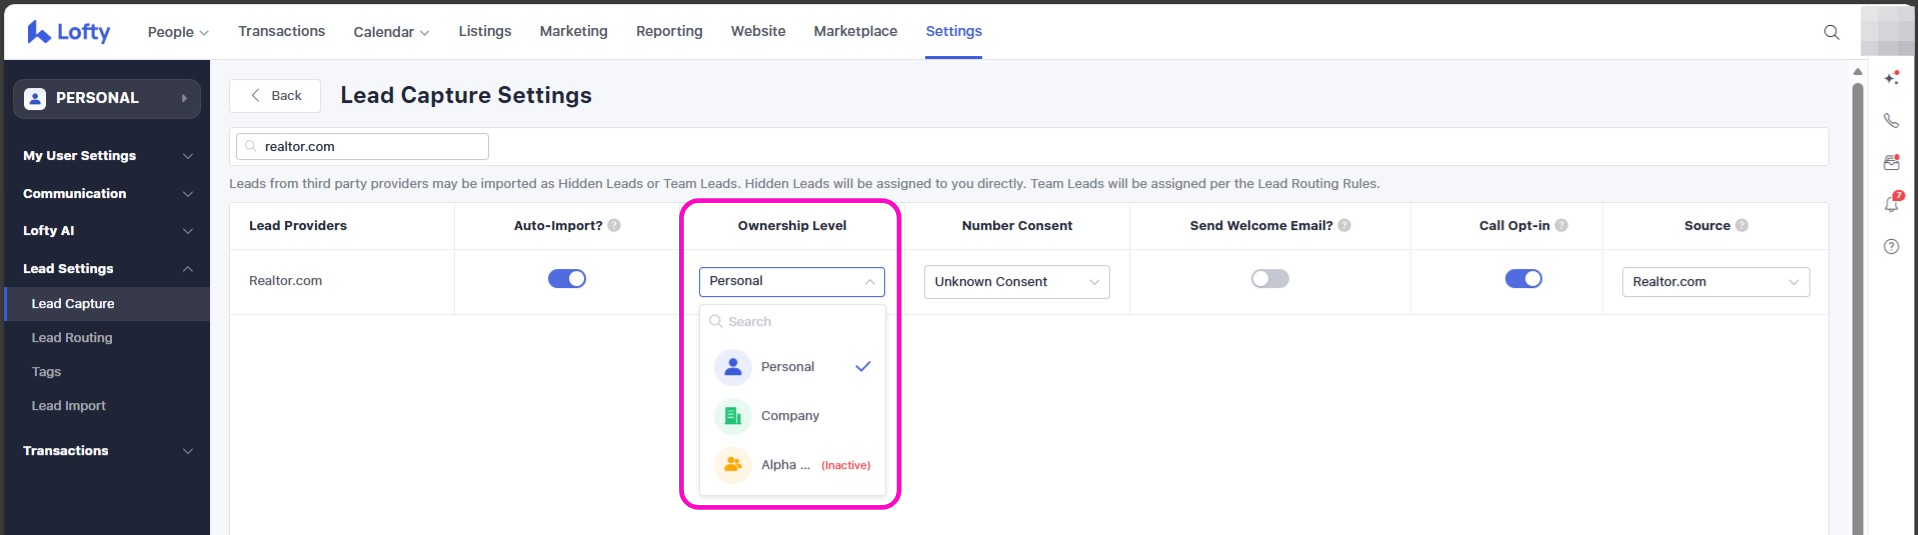Click the Back button

275,96
